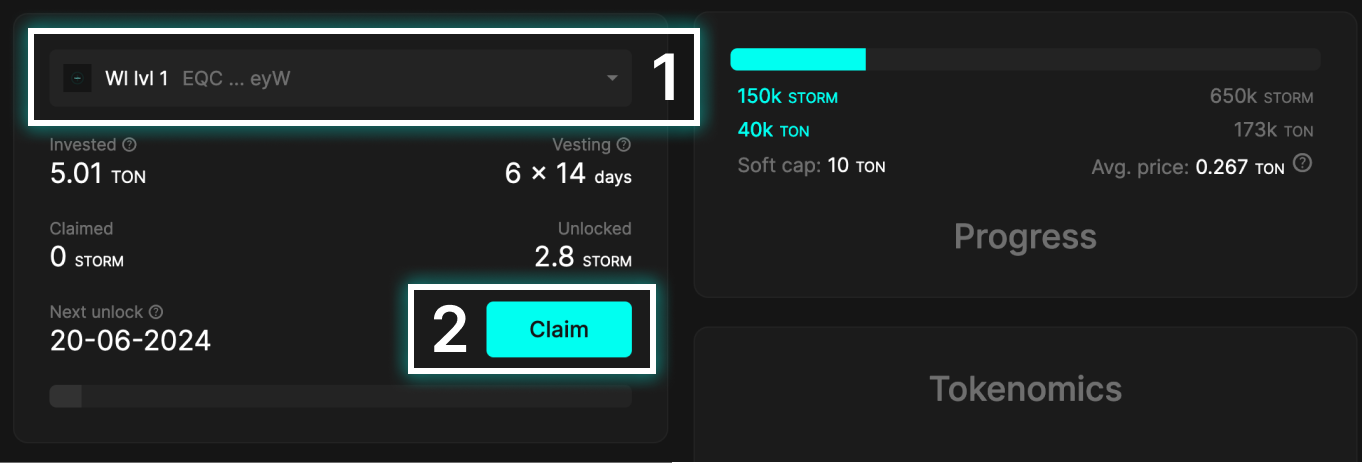
Task: Click the vesting progress bar under Next unlock
Action: coord(340,397)
